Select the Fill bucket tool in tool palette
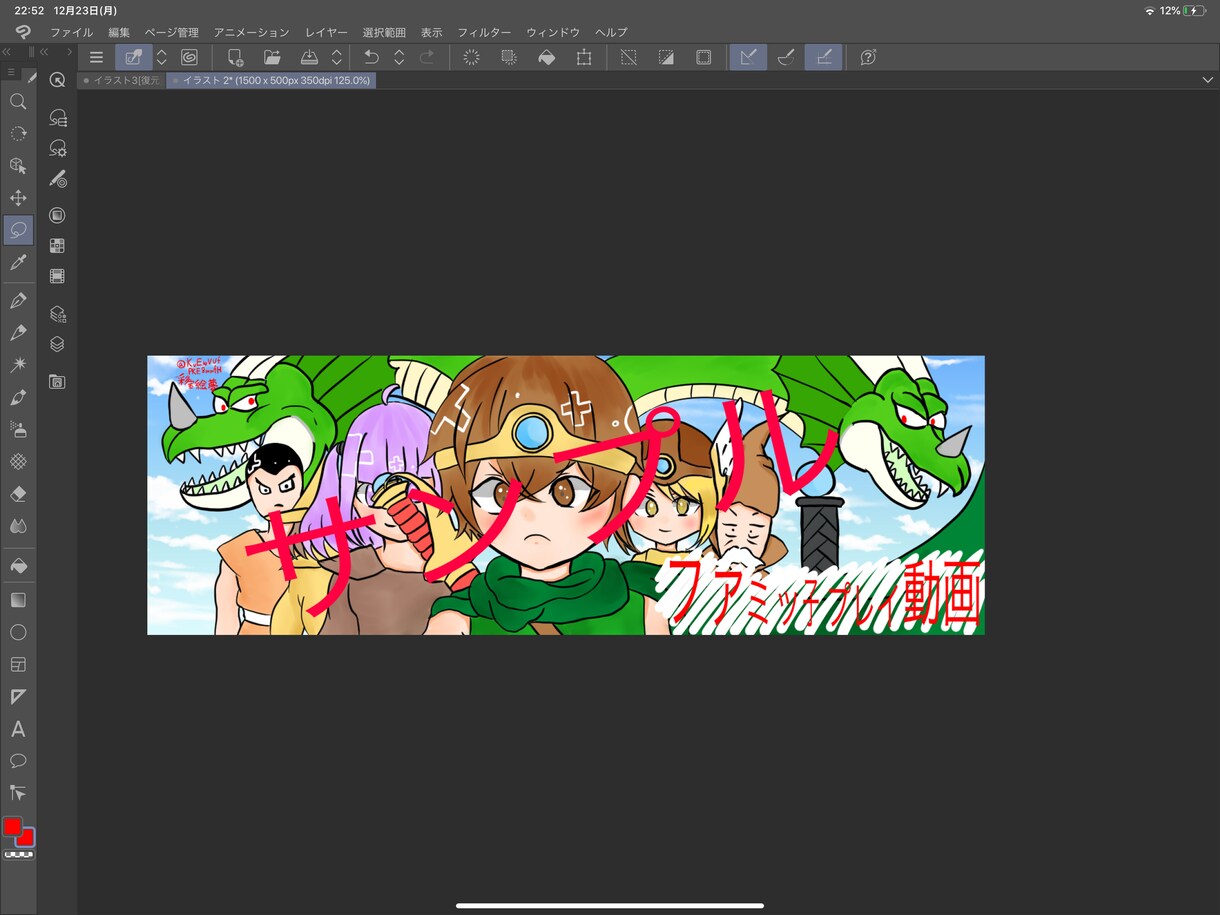 coord(18,566)
